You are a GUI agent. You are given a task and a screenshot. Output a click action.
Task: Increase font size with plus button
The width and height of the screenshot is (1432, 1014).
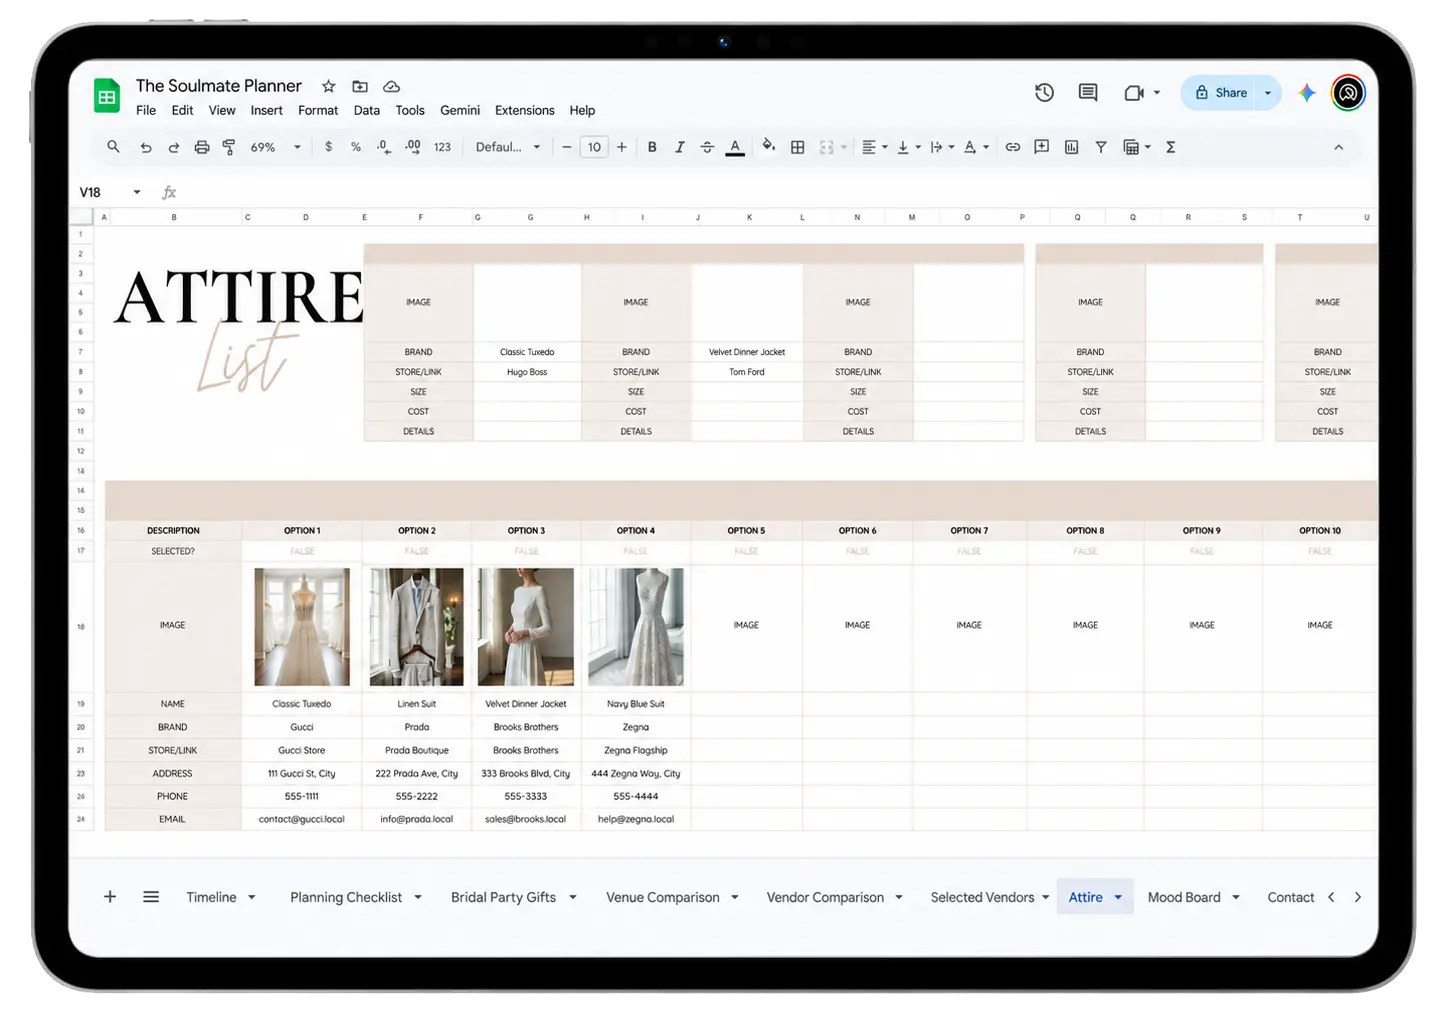(622, 147)
